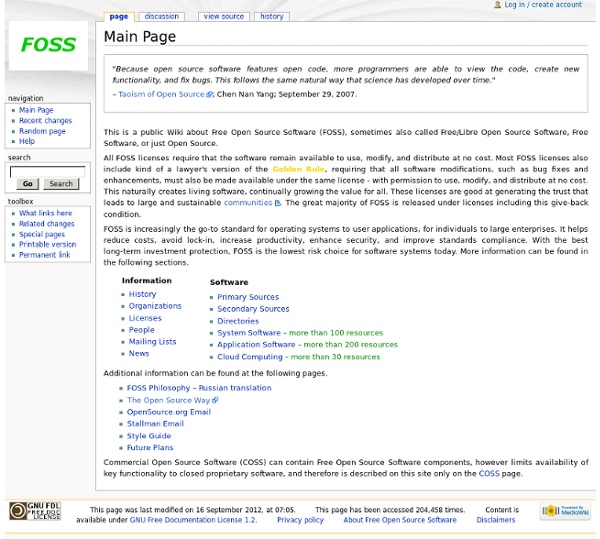Open the Future Plans link
The image size is (600, 539).
(150, 448)
